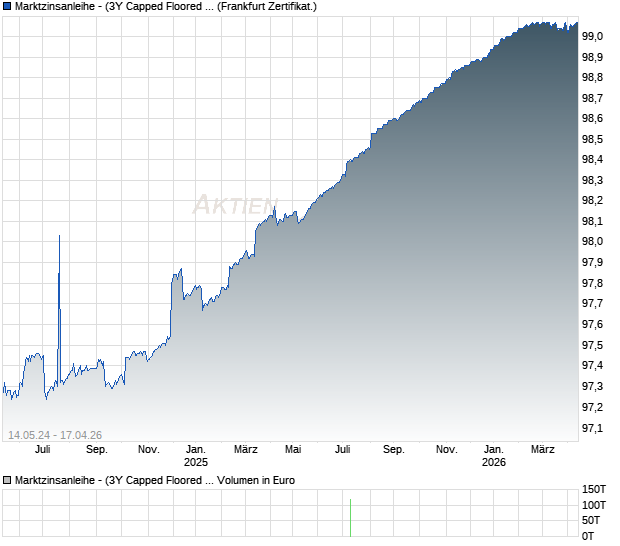Click the gray volume legend square
The image size is (620, 546).
[8, 480]
